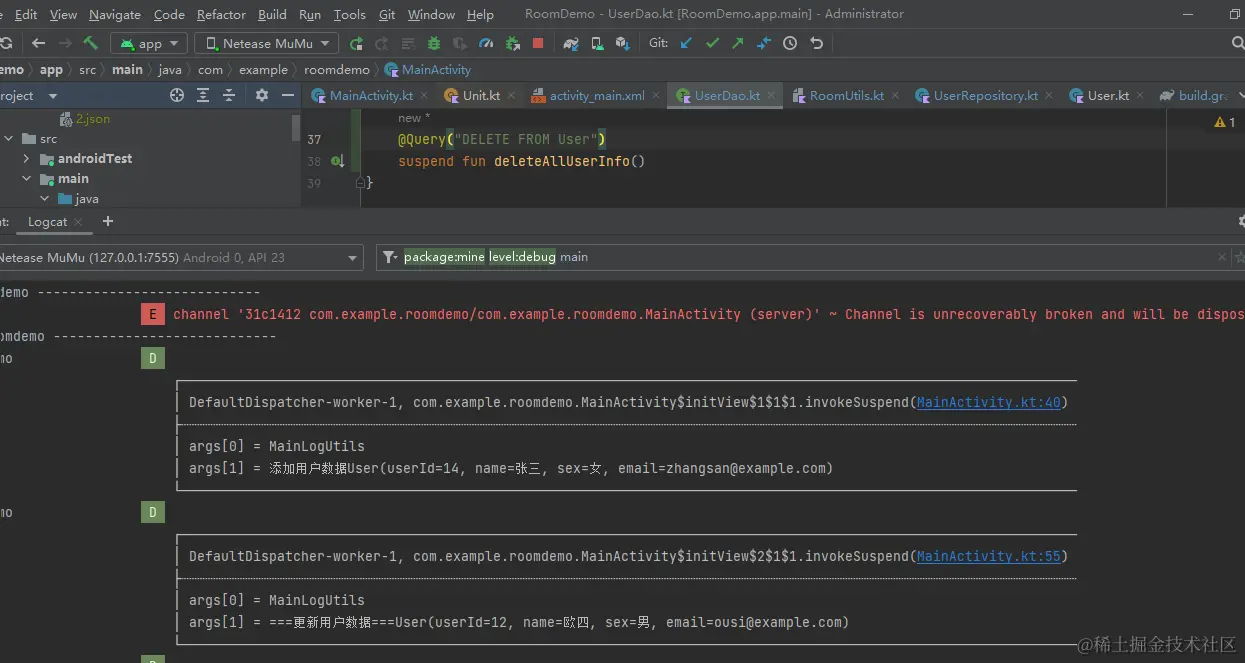Click the Run app icon
1245x663 pixels.
click(356, 43)
